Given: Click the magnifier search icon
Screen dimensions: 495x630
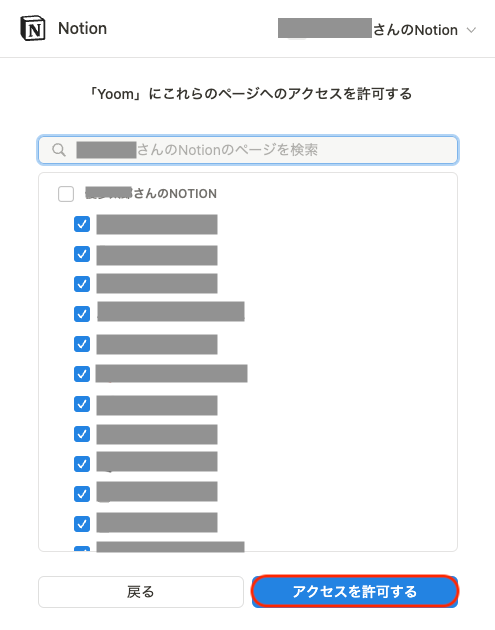Looking at the screenshot, I should click(x=59, y=150).
